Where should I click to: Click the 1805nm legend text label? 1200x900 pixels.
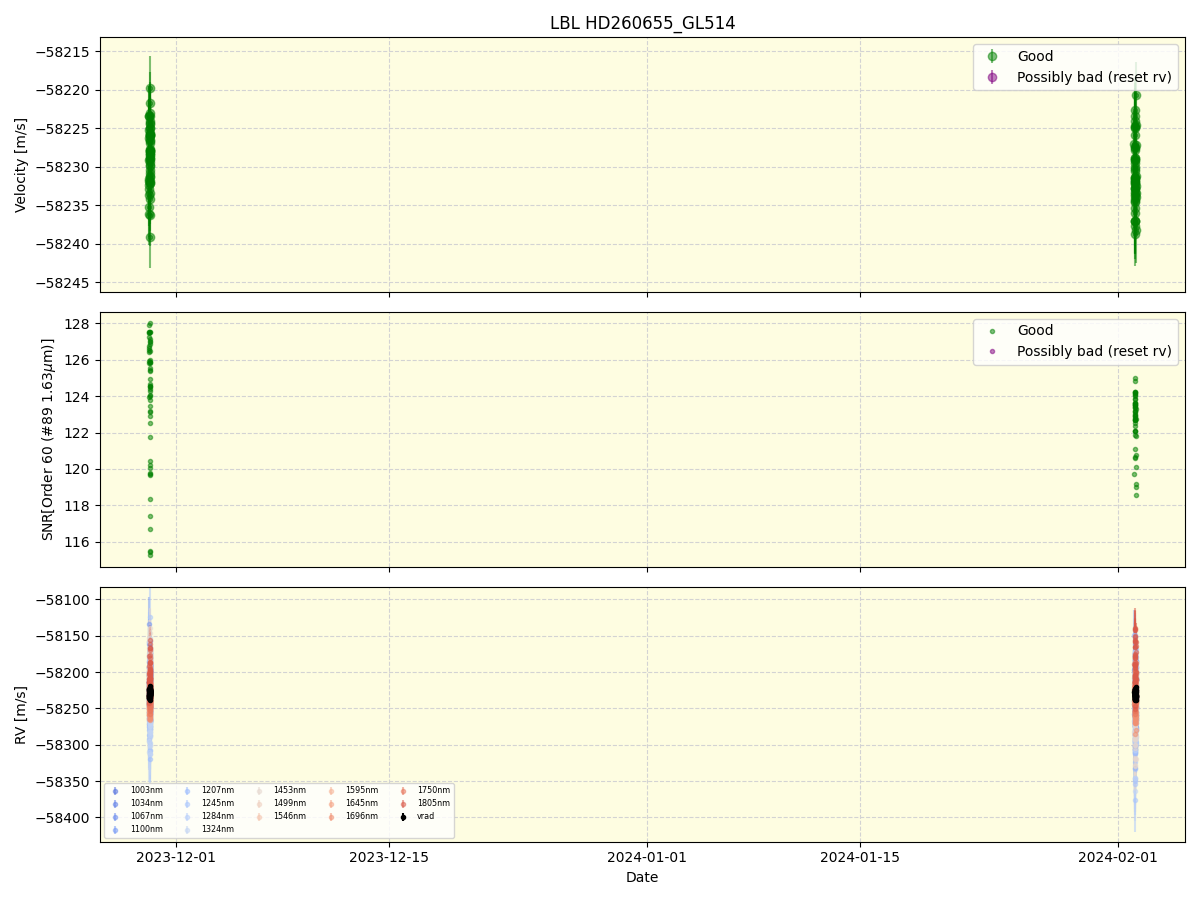[434, 804]
